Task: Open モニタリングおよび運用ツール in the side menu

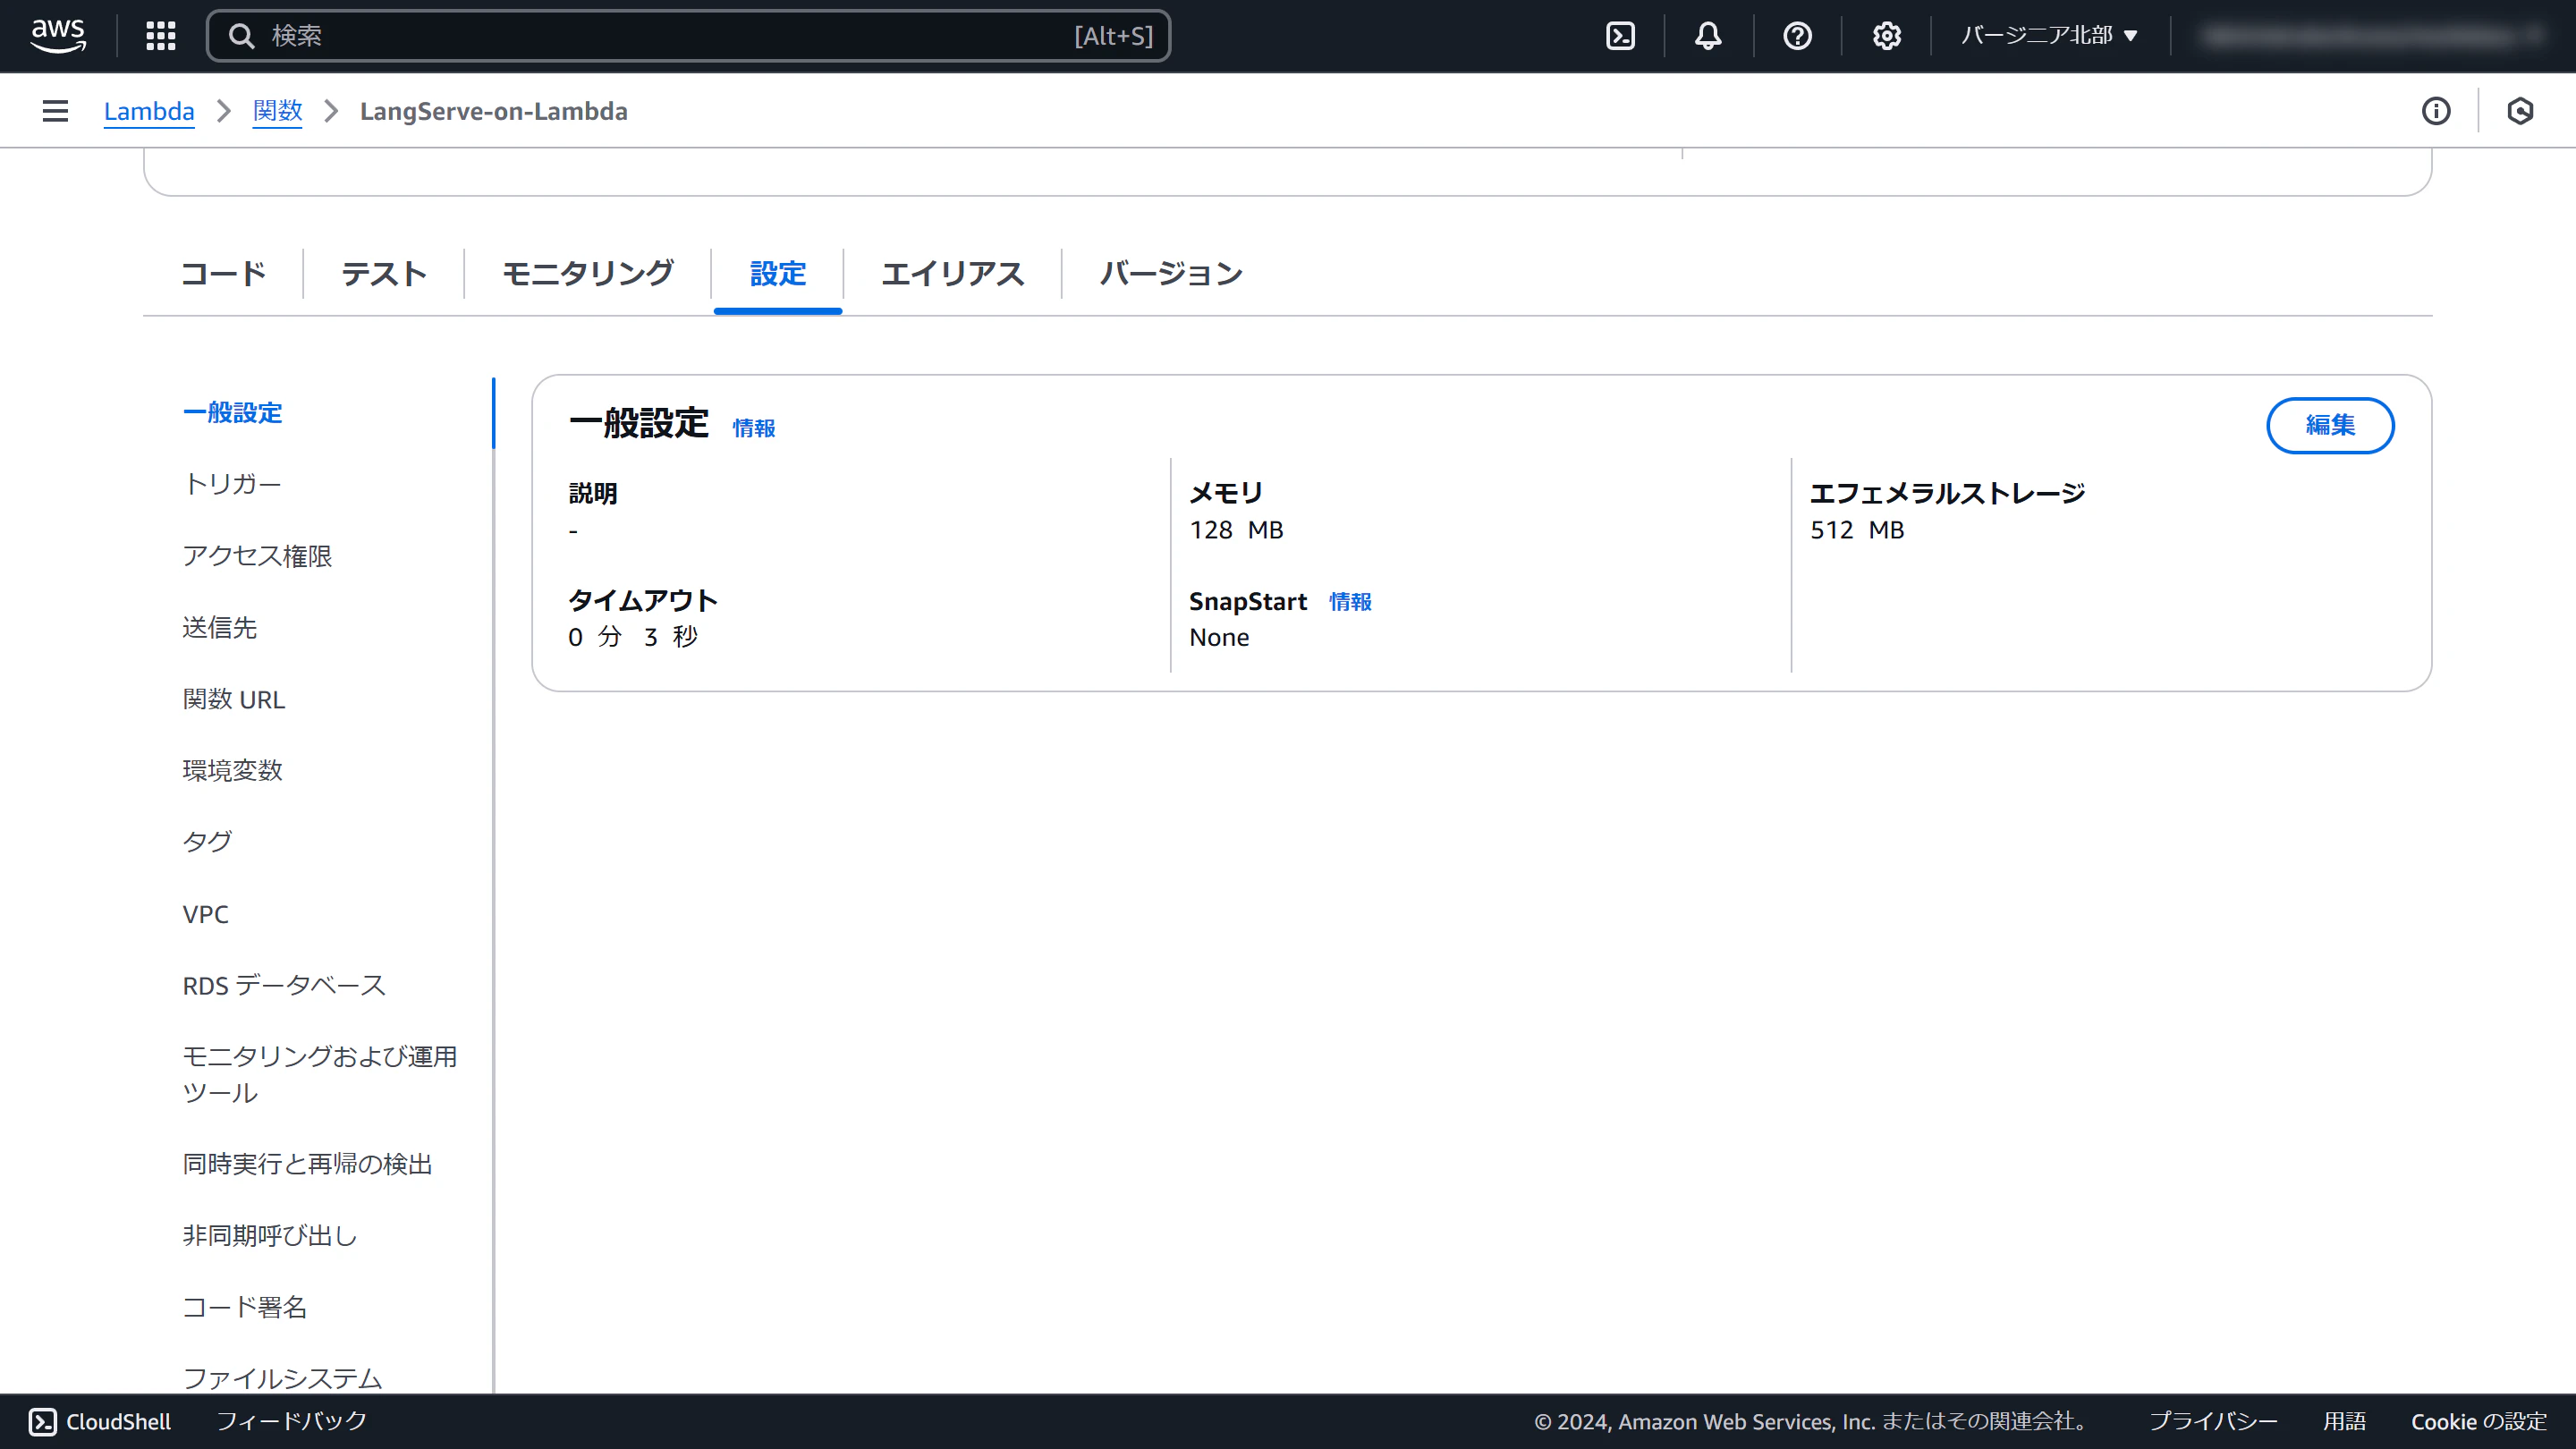Action: 320,1074
